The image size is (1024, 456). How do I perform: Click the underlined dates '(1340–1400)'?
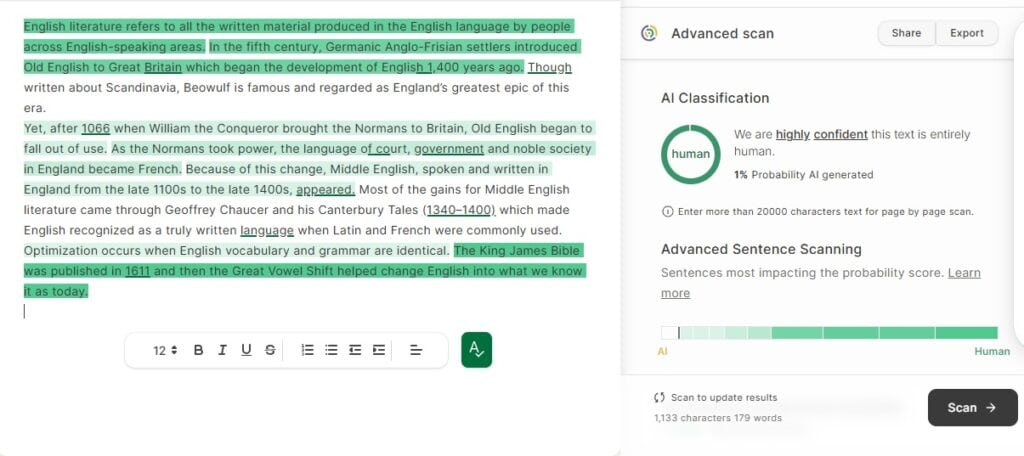click(460, 210)
